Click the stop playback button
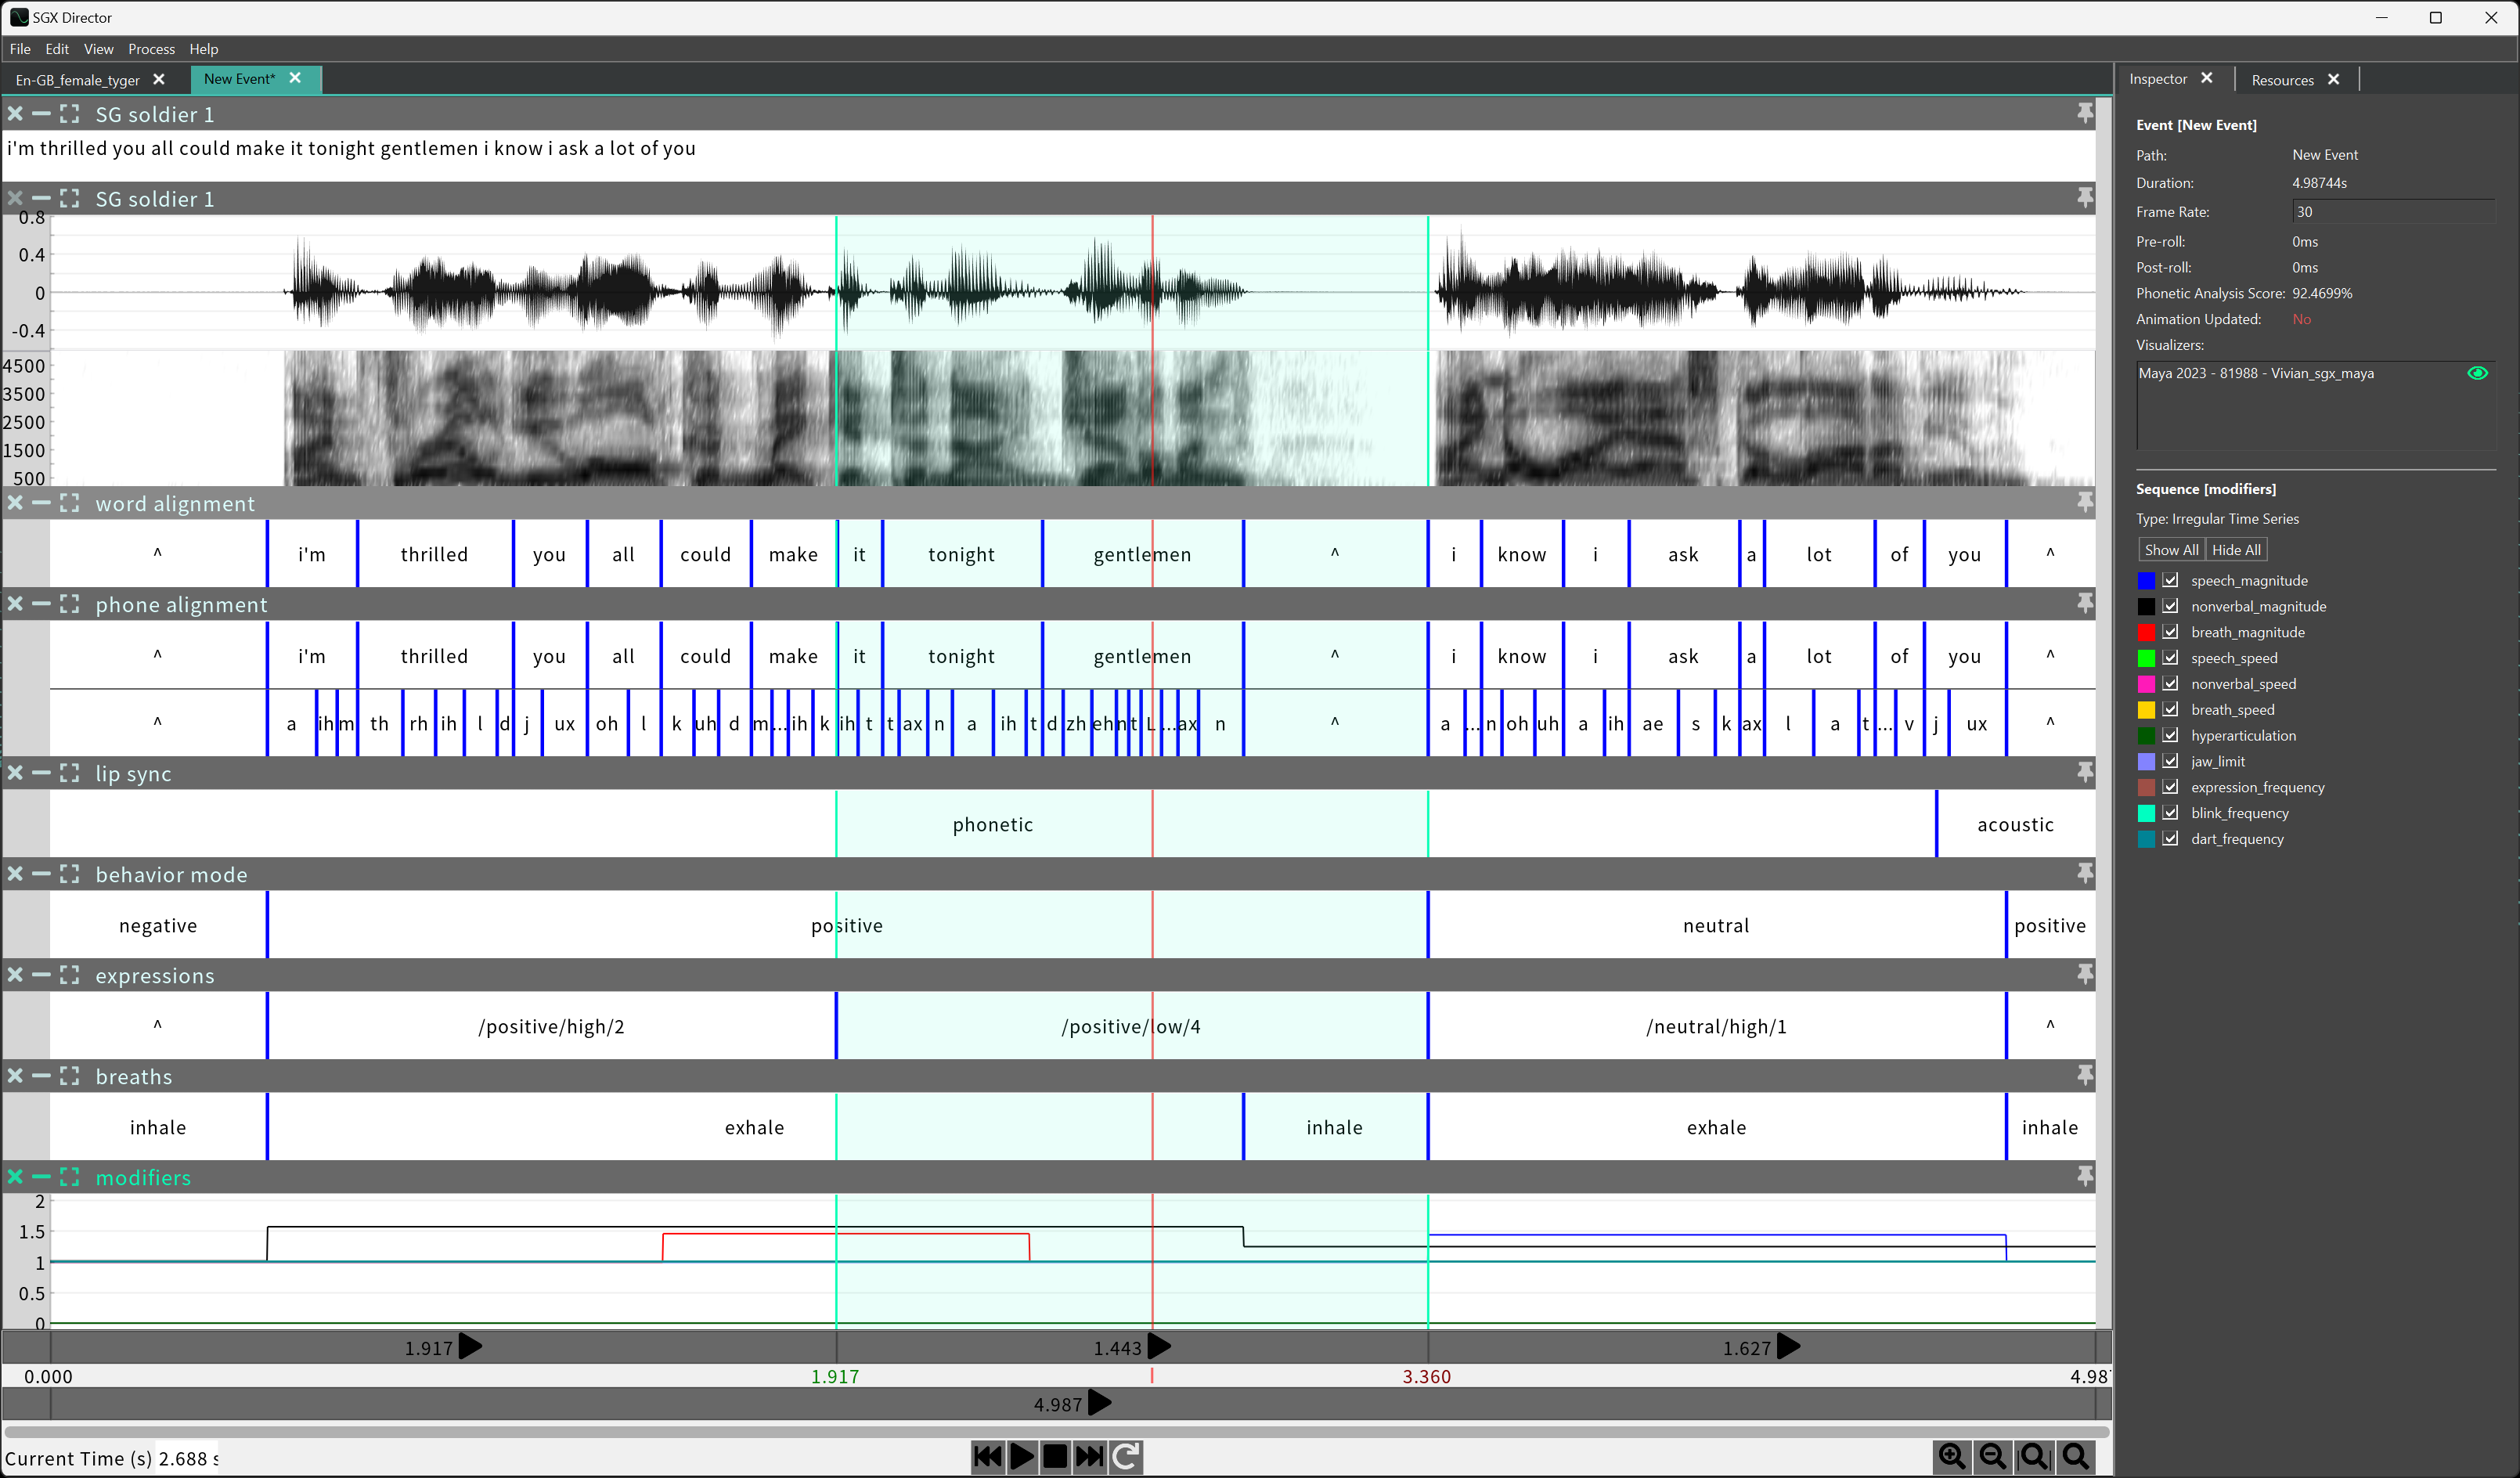This screenshot has width=2520, height=1478. 1055,1456
